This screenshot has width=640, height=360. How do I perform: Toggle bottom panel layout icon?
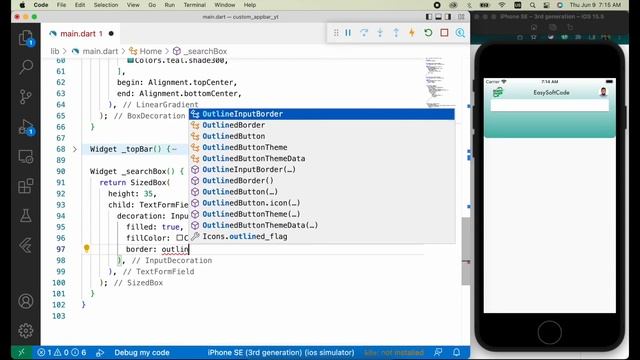coord(438,17)
